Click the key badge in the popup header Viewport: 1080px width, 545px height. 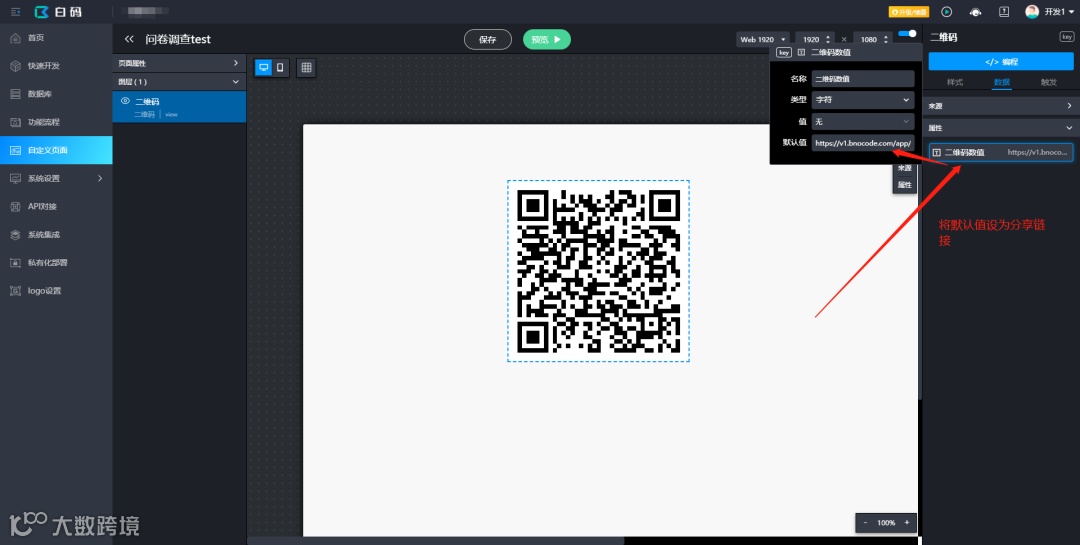coord(784,52)
